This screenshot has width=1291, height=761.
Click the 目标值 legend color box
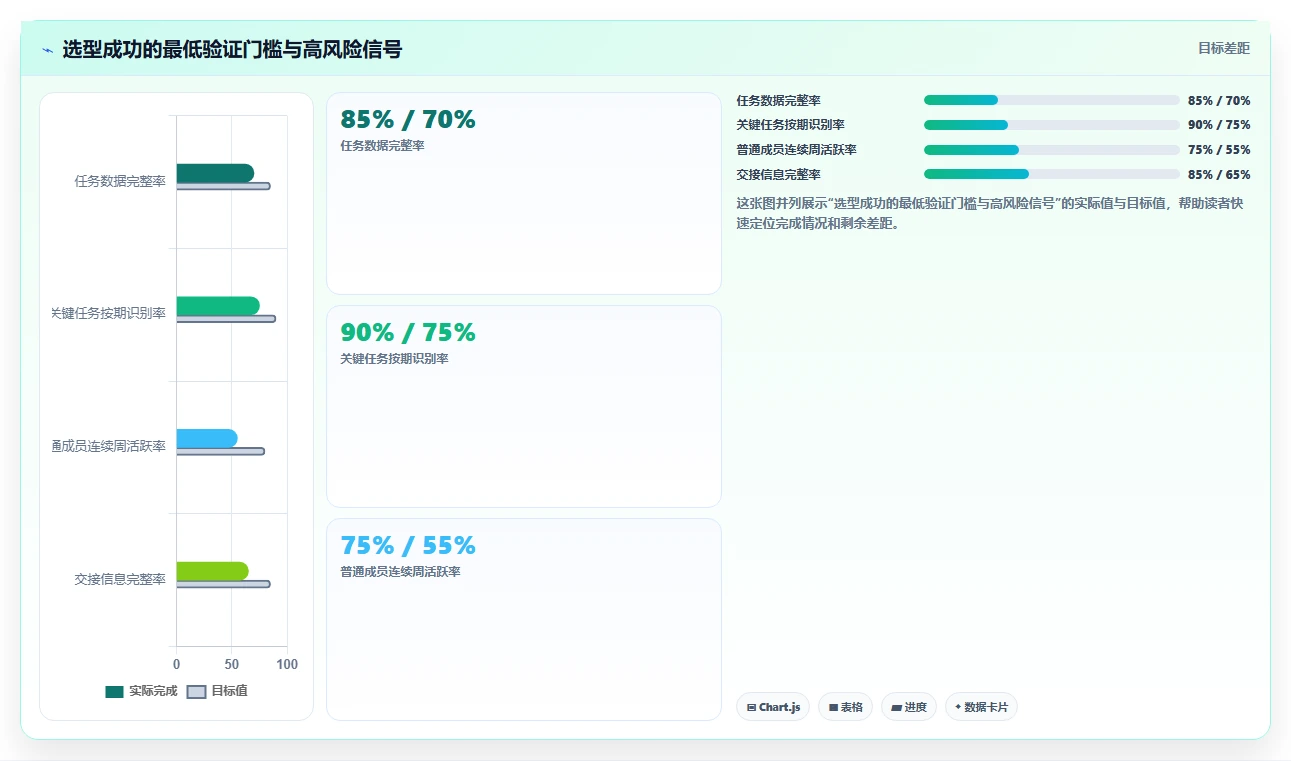(196, 692)
